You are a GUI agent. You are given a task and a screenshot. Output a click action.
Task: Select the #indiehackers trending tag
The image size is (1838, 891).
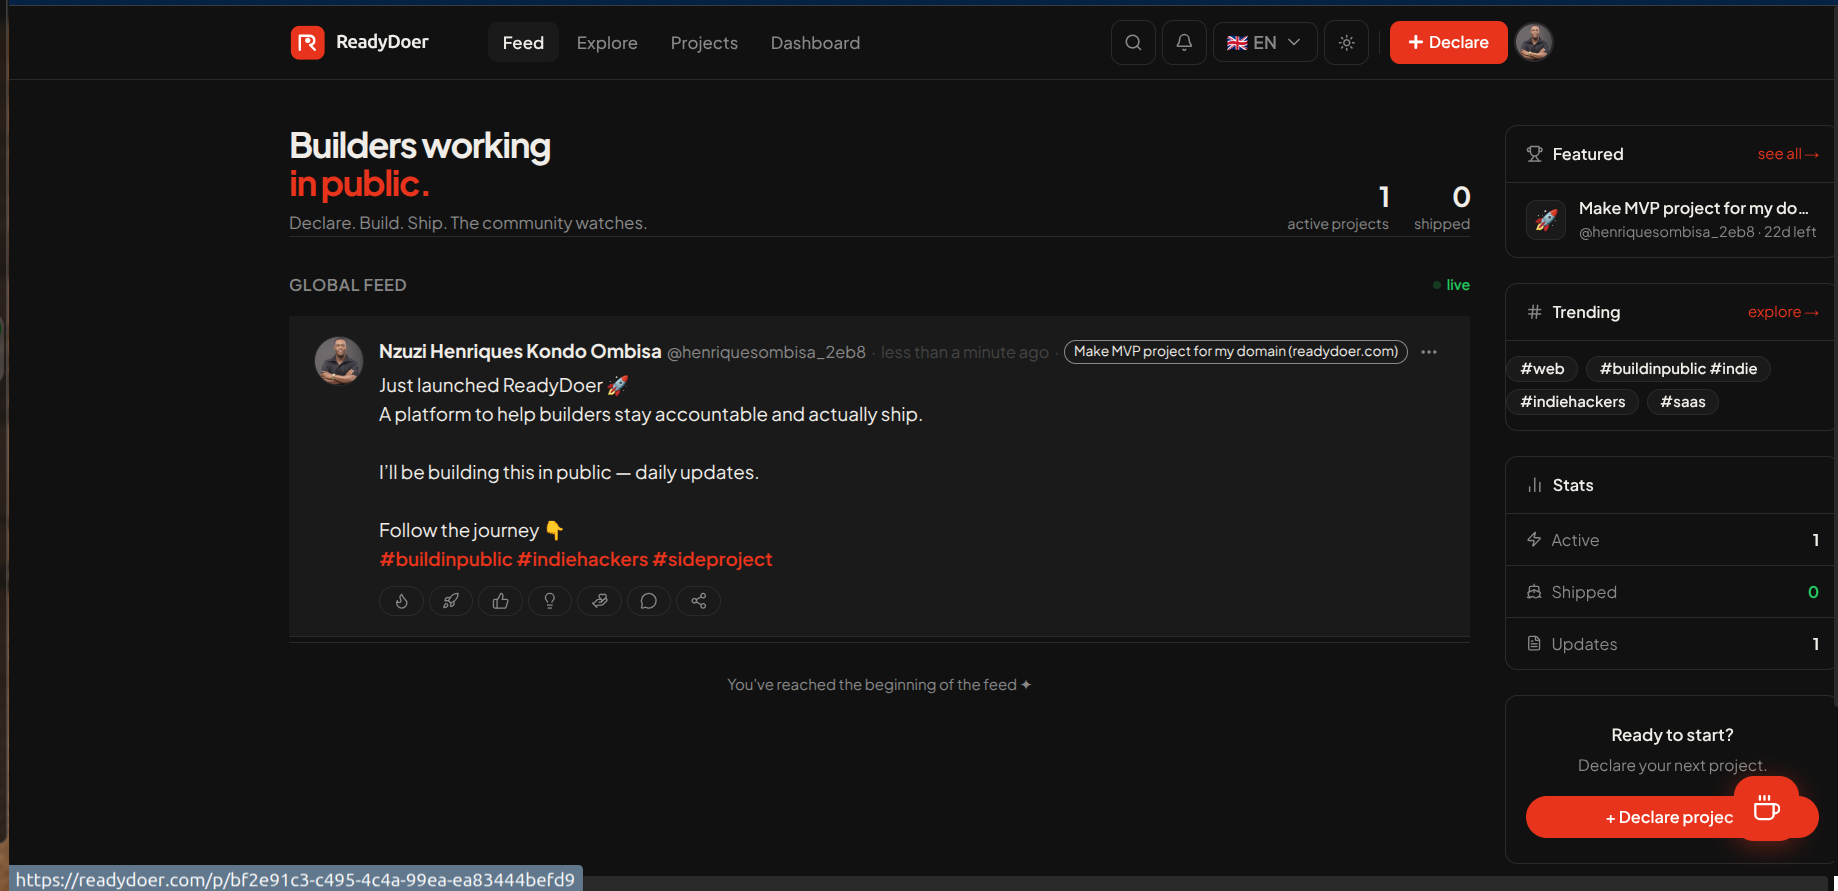(1572, 402)
